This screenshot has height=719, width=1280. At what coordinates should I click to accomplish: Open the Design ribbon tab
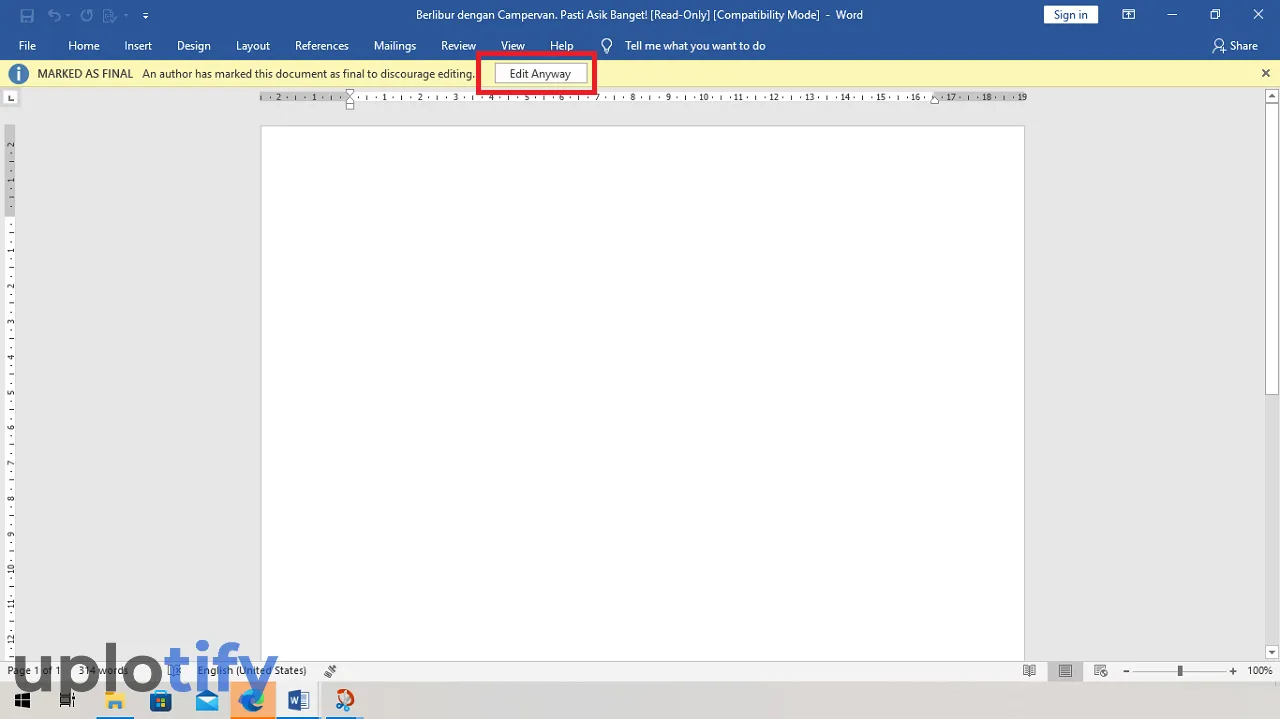coord(194,46)
